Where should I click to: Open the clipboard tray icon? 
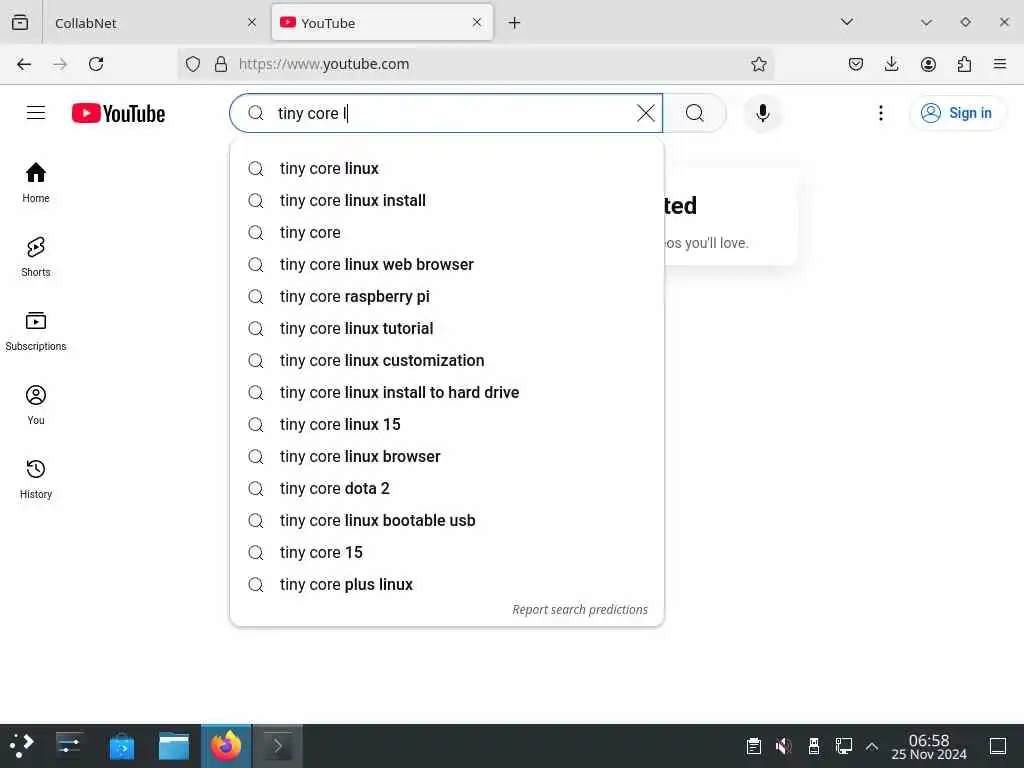click(754, 746)
